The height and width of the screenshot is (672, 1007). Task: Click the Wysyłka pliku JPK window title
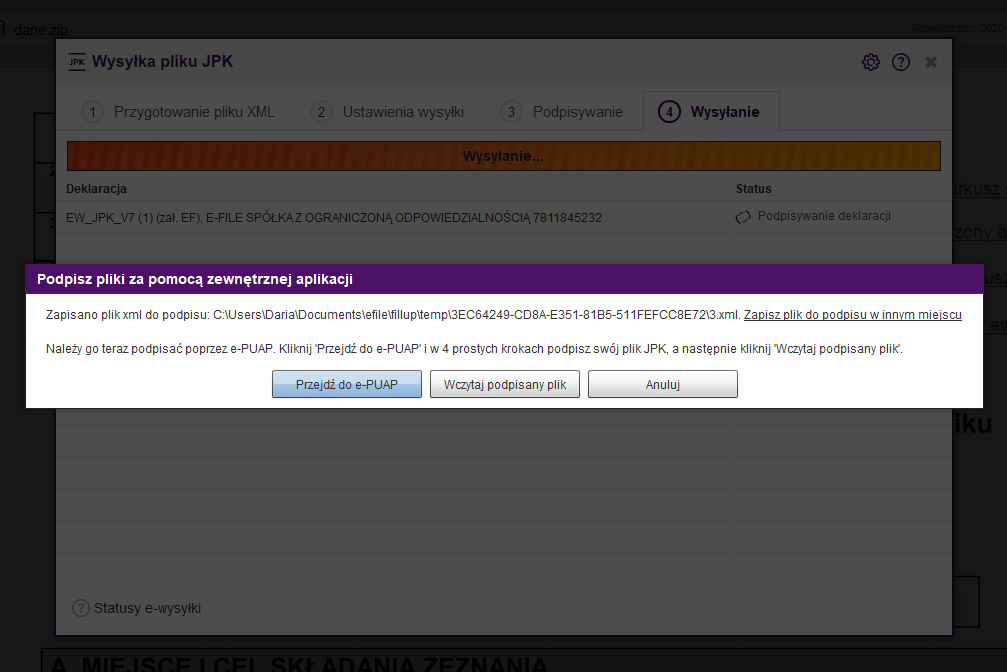coord(162,62)
